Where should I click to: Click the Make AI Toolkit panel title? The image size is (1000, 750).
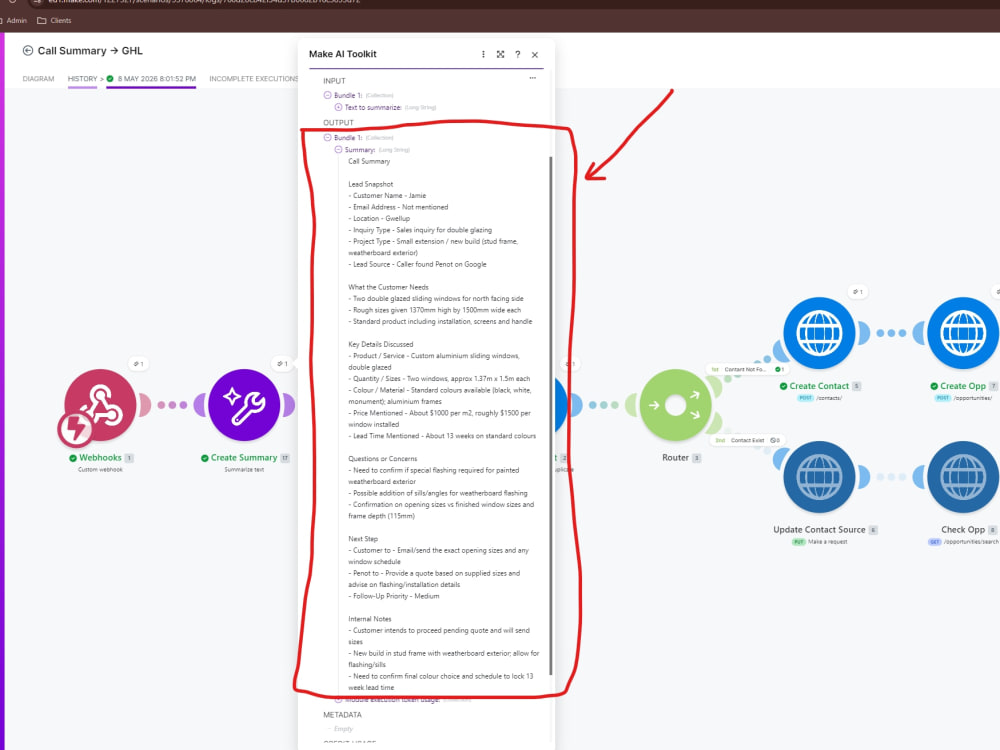pyautogui.click(x=342, y=54)
